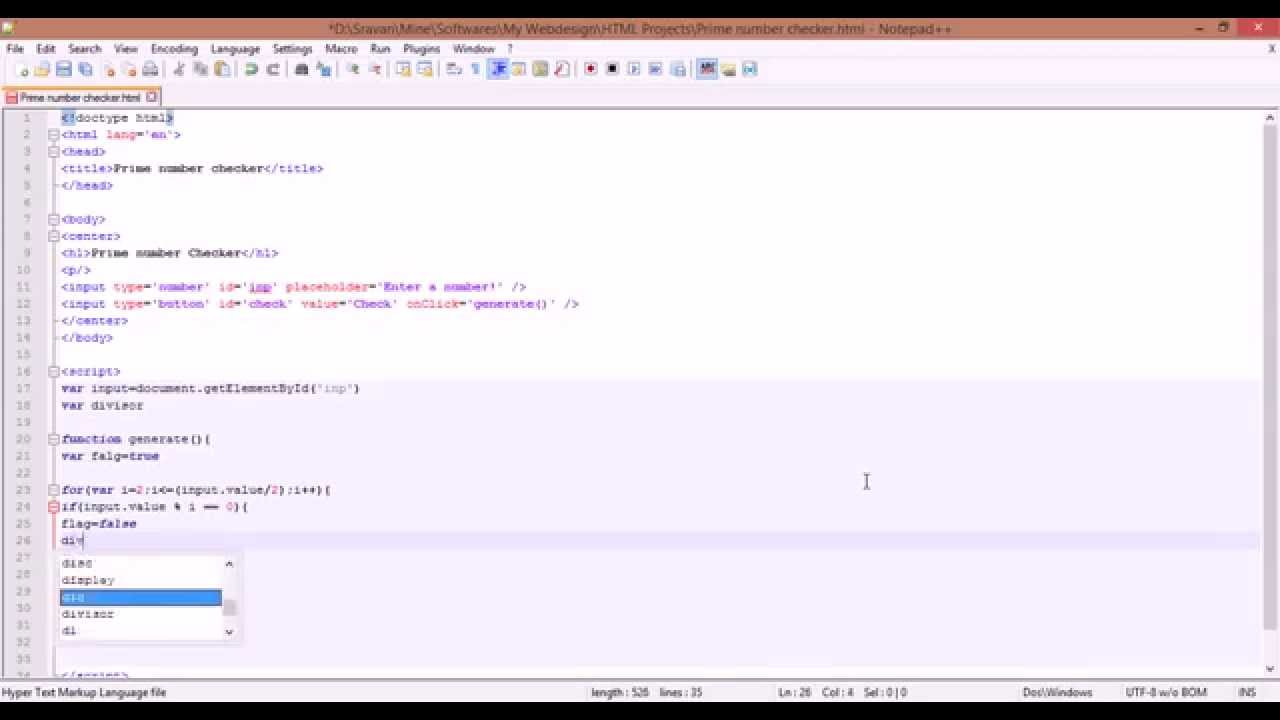The width and height of the screenshot is (1280, 720).
Task: Toggle indent guide toolbar button
Action: 497,69
